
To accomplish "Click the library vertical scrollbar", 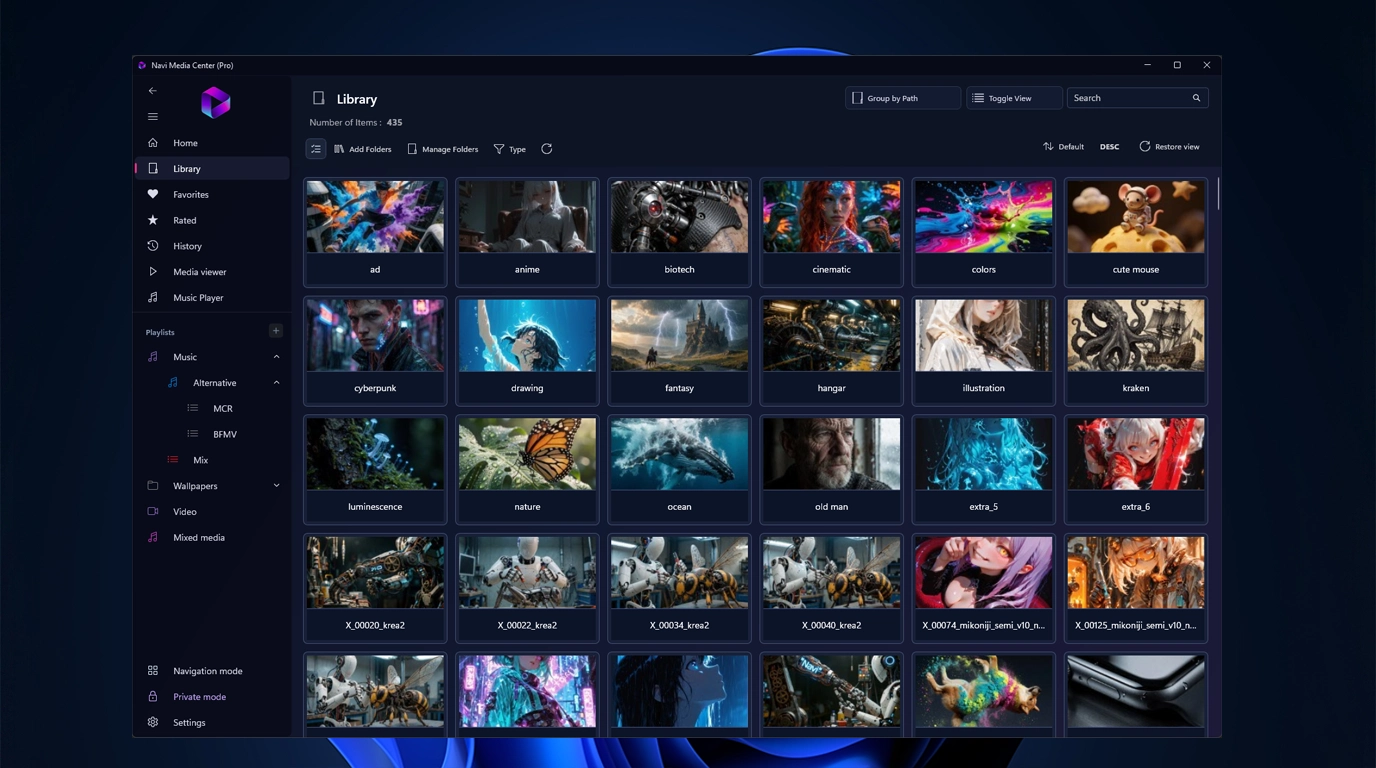I will click(x=1217, y=192).
